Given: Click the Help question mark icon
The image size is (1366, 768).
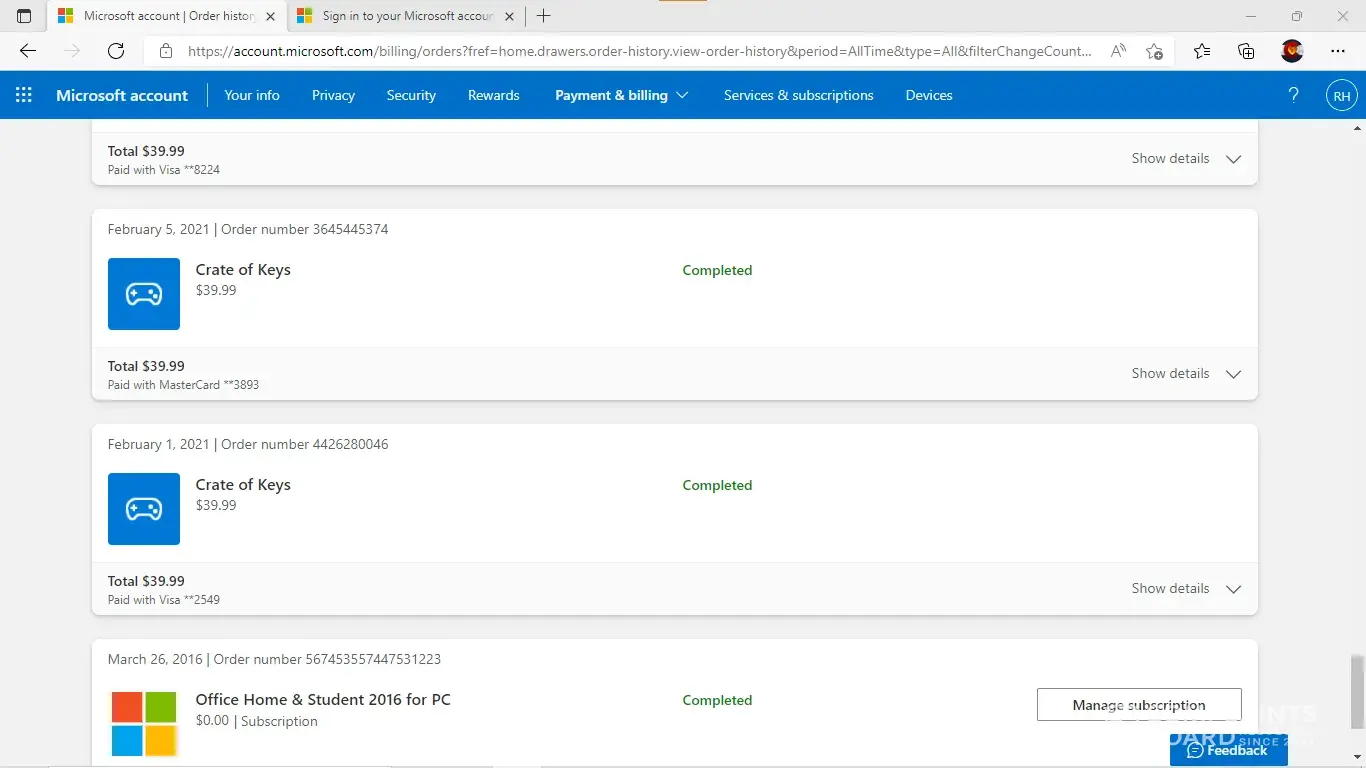Looking at the screenshot, I should 1293,95.
